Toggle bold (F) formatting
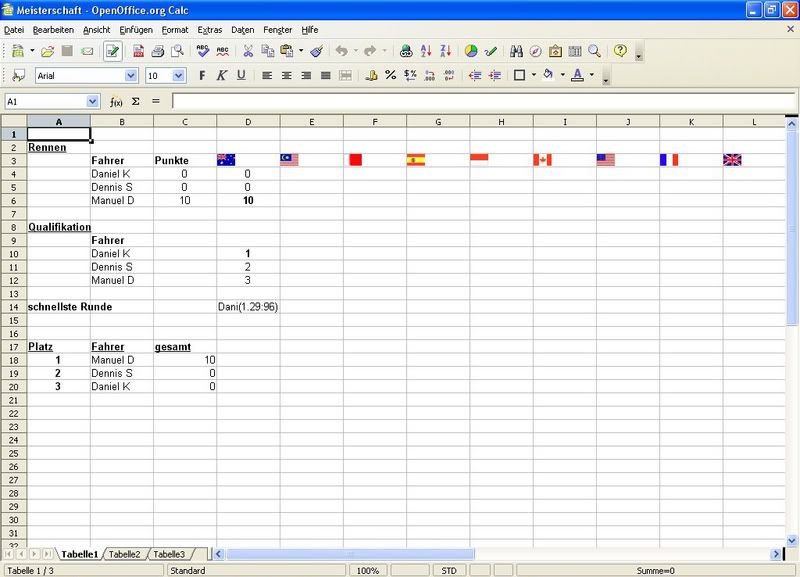 coord(202,76)
